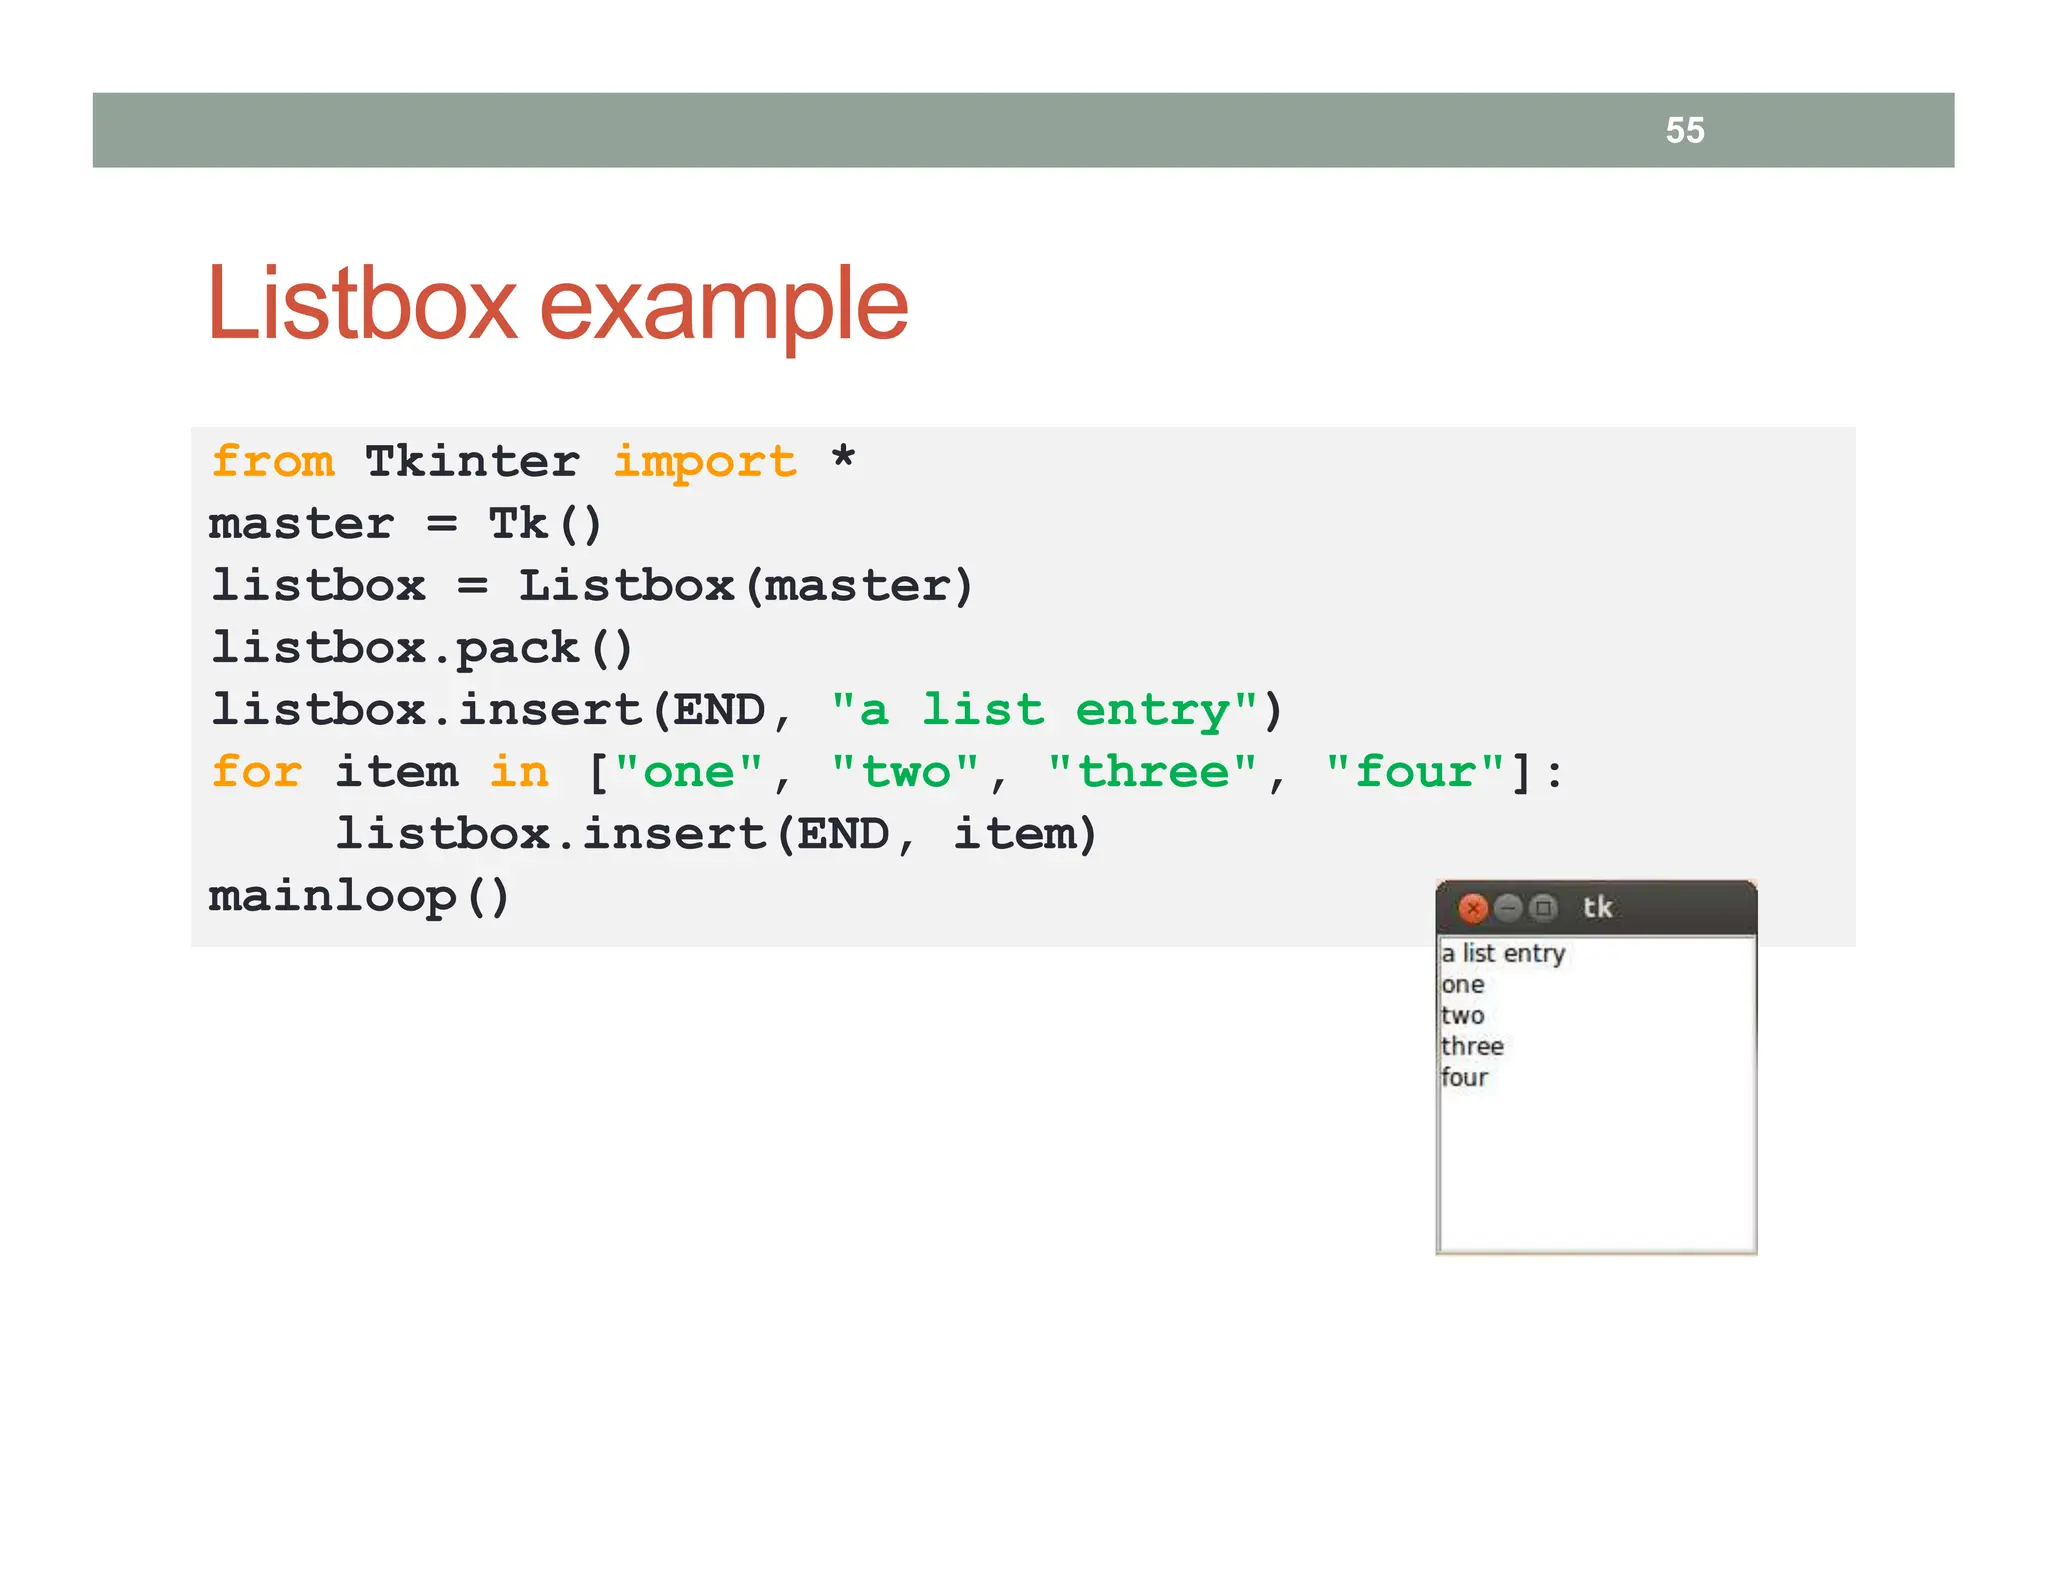
Task: Click the 'master = Tk()' code line
Action: tap(405, 525)
